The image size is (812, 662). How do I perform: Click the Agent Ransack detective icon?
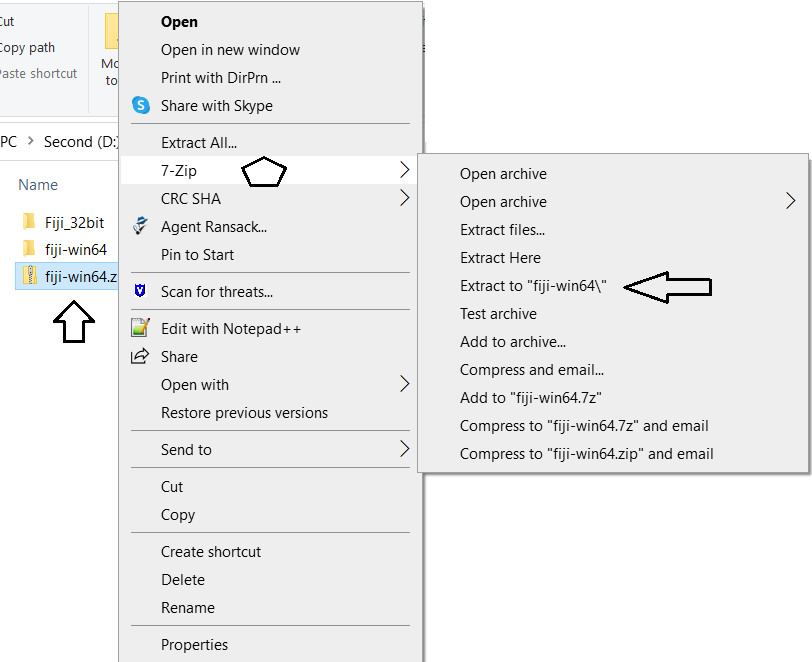coord(140,226)
